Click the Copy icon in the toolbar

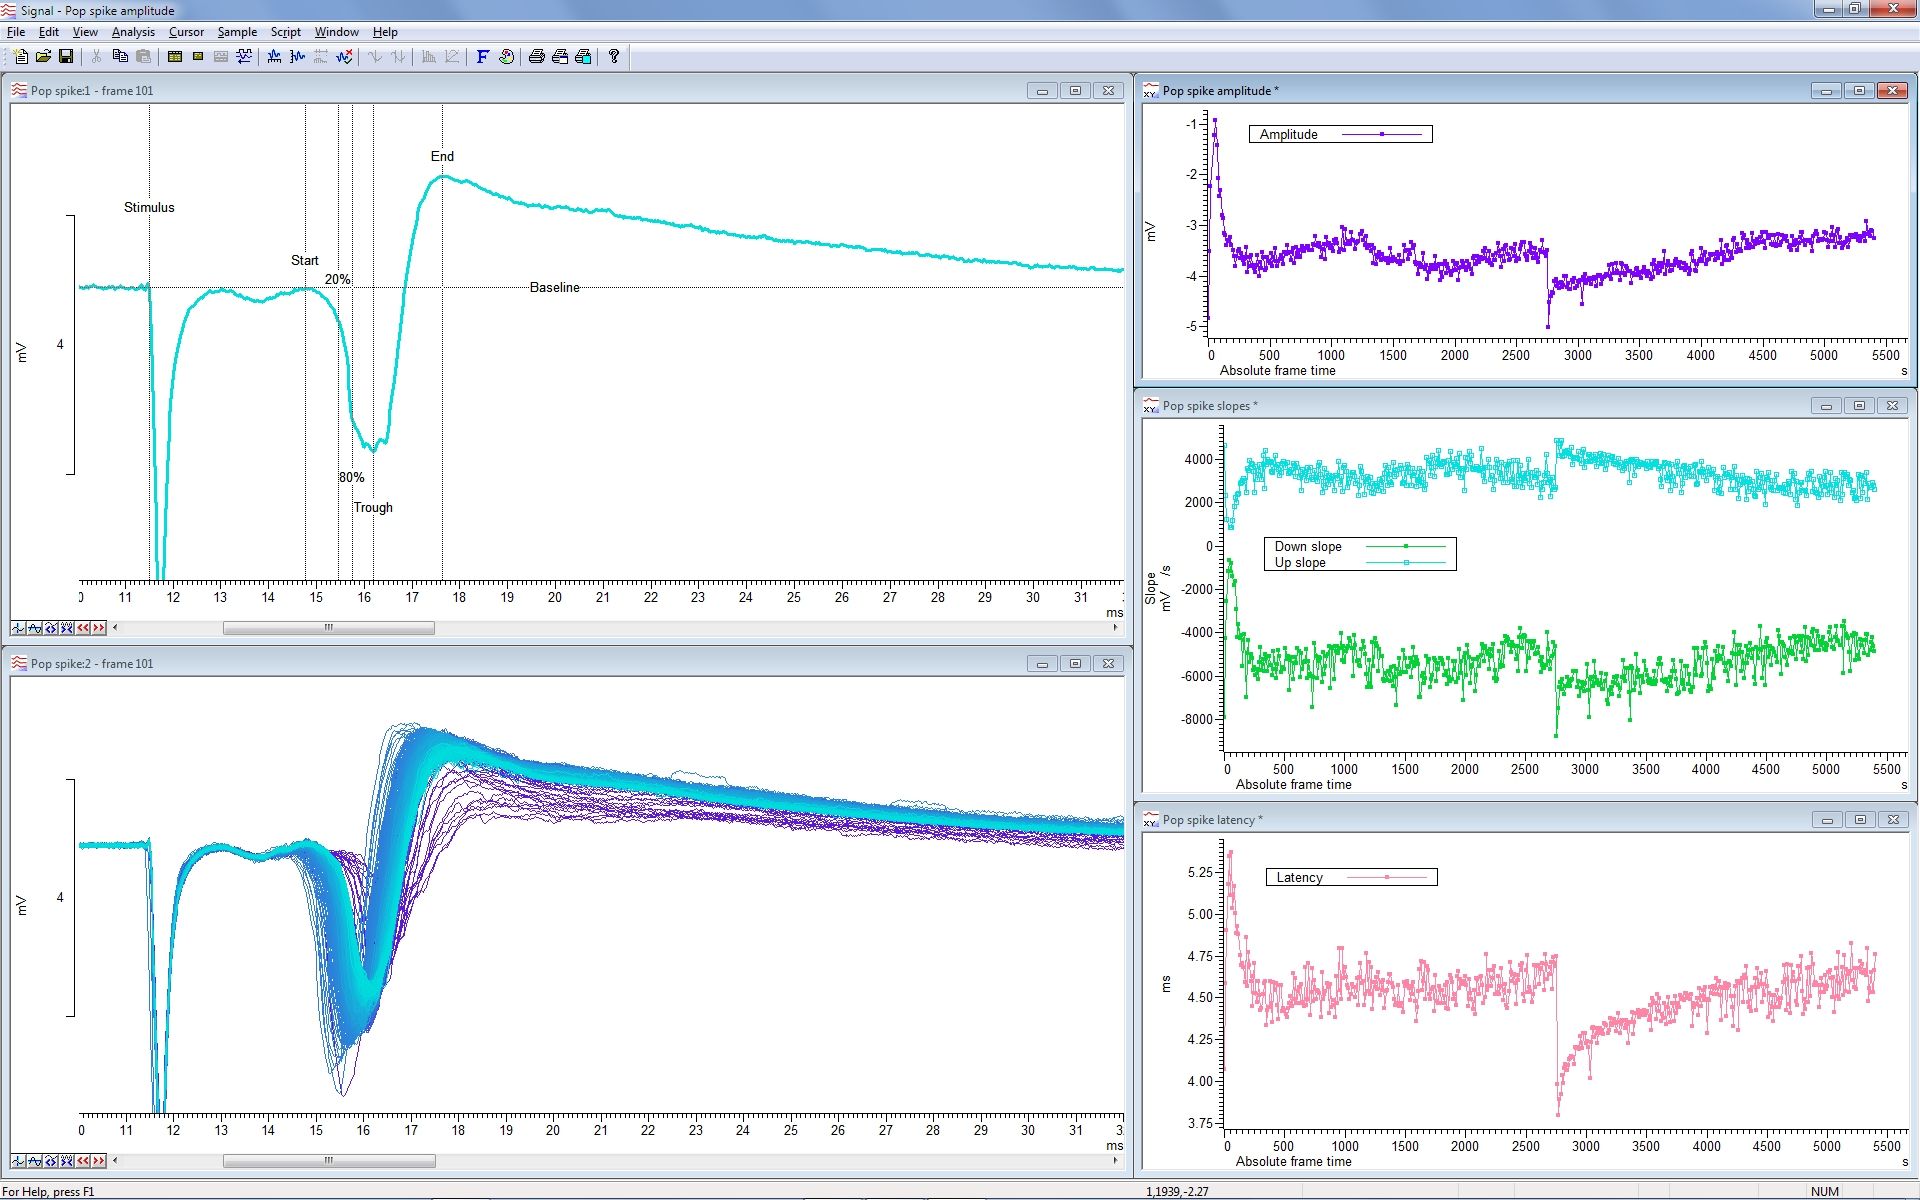[x=120, y=57]
